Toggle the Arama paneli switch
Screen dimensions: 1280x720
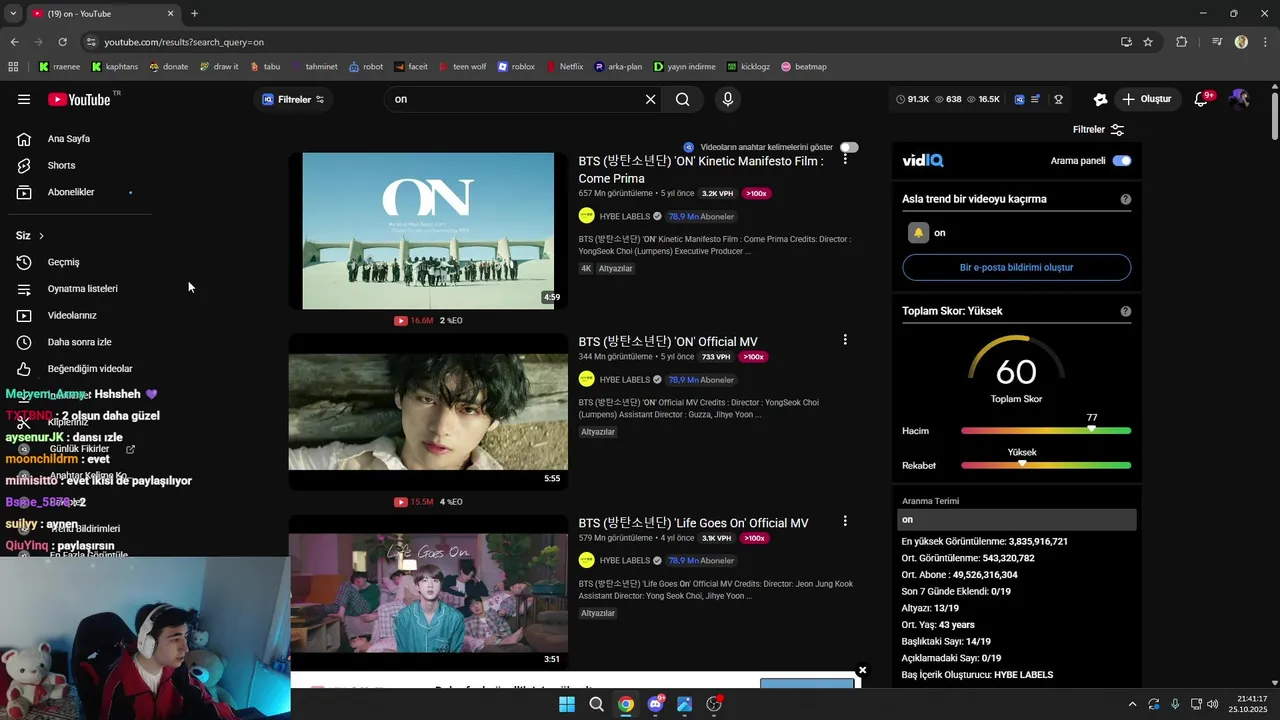1122,161
